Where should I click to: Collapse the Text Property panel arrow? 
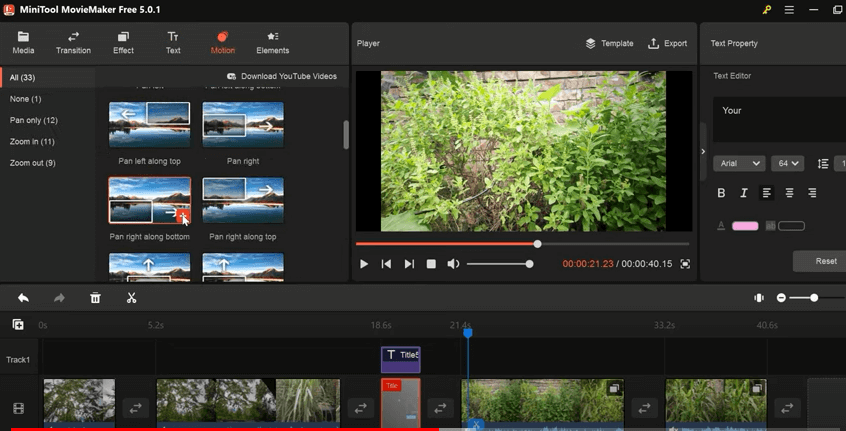(703, 152)
